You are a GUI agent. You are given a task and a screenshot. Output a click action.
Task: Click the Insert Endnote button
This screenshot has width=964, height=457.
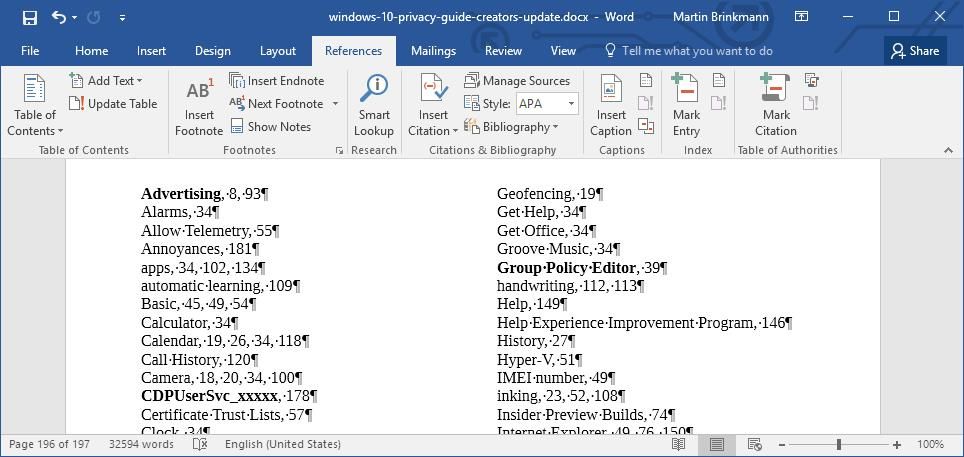277,81
